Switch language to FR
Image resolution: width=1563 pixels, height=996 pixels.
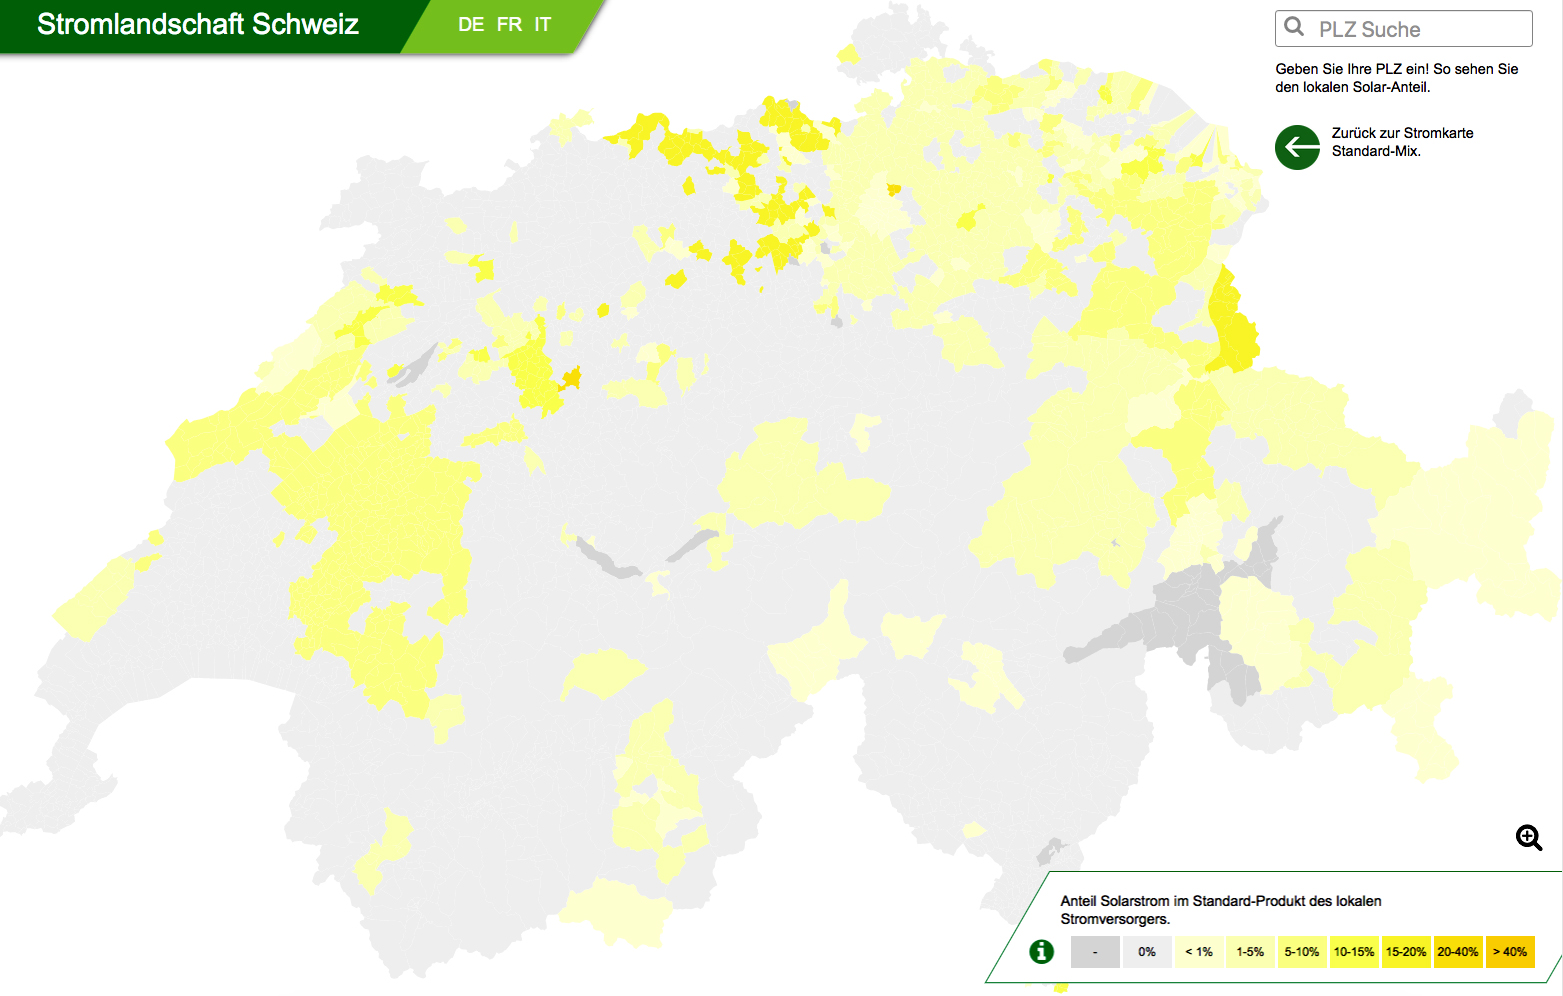pyautogui.click(x=509, y=25)
